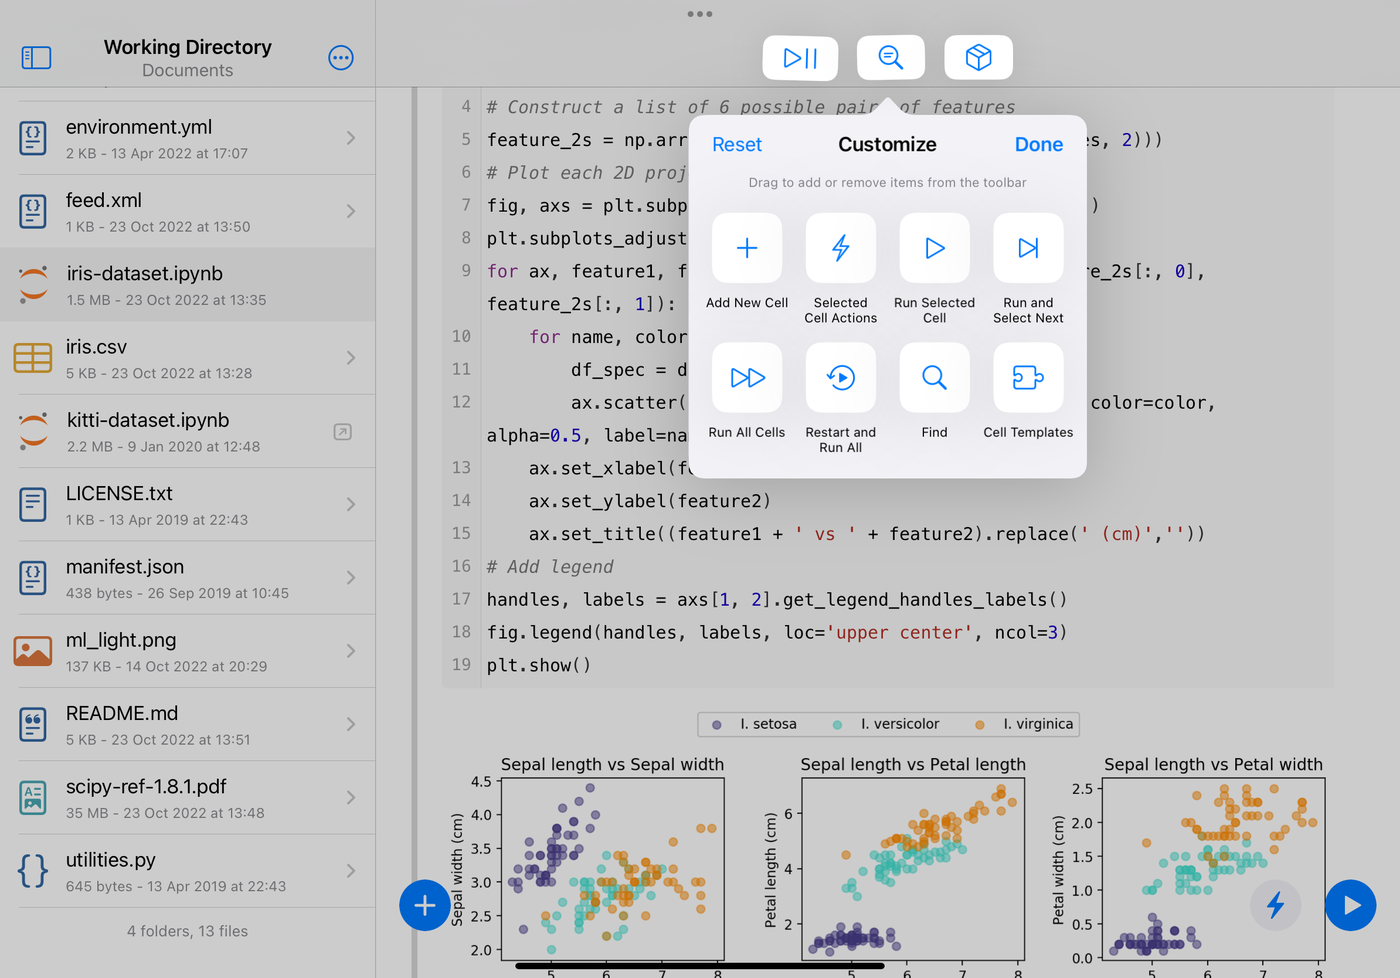Image resolution: width=1400 pixels, height=978 pixels.
Task: Select the Selected Cell Actions lightning icon
Action: (840, 248)
